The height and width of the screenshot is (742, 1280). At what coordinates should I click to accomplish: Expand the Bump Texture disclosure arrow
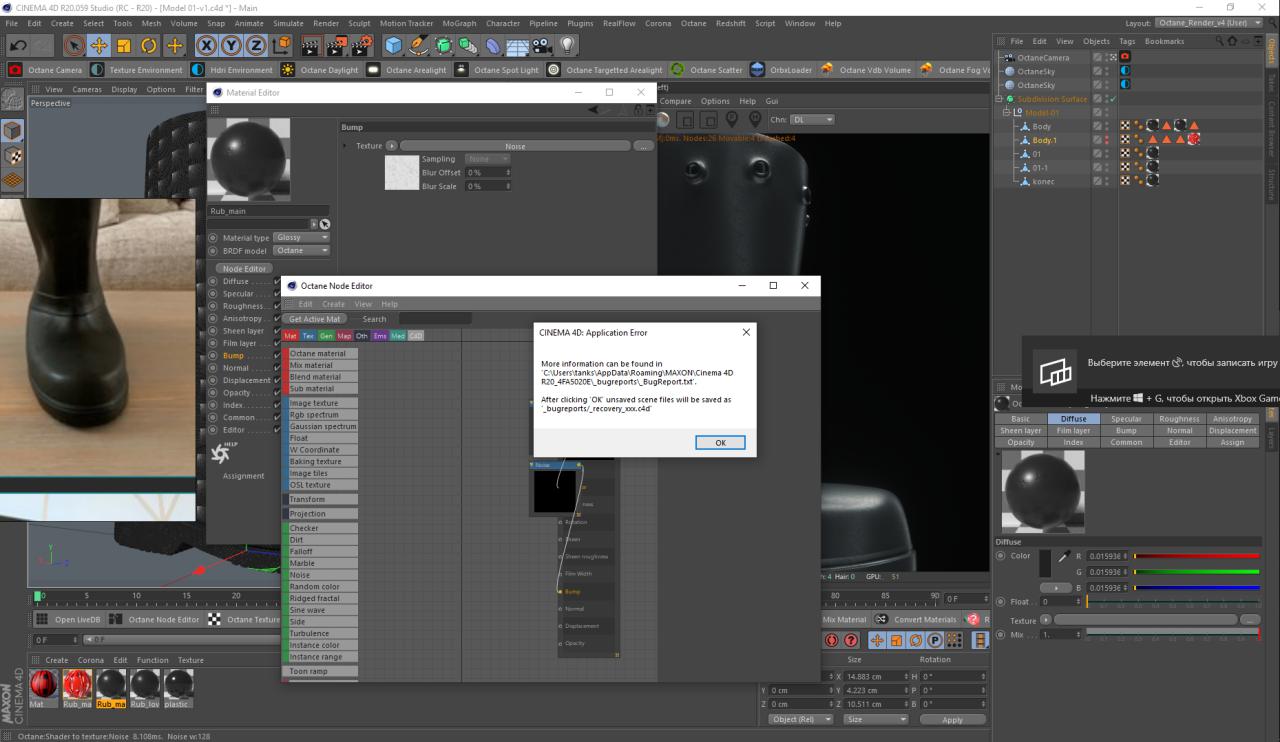click(x=347, y=146)
